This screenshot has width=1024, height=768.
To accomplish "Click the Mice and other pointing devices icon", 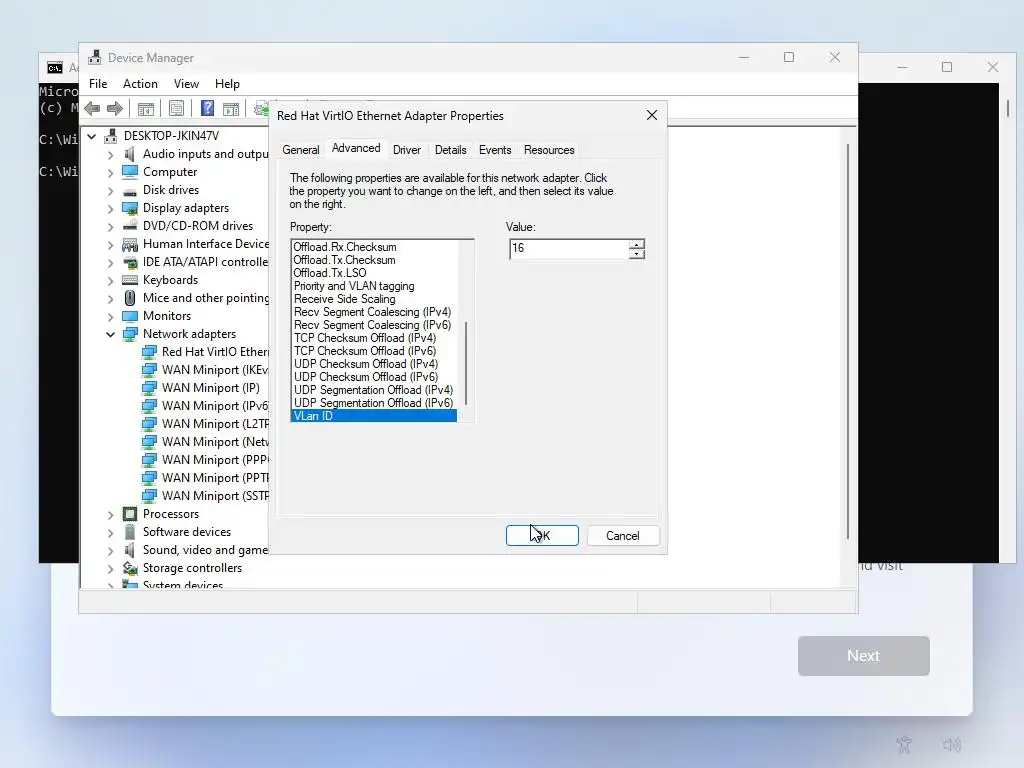I will point(130,298).
